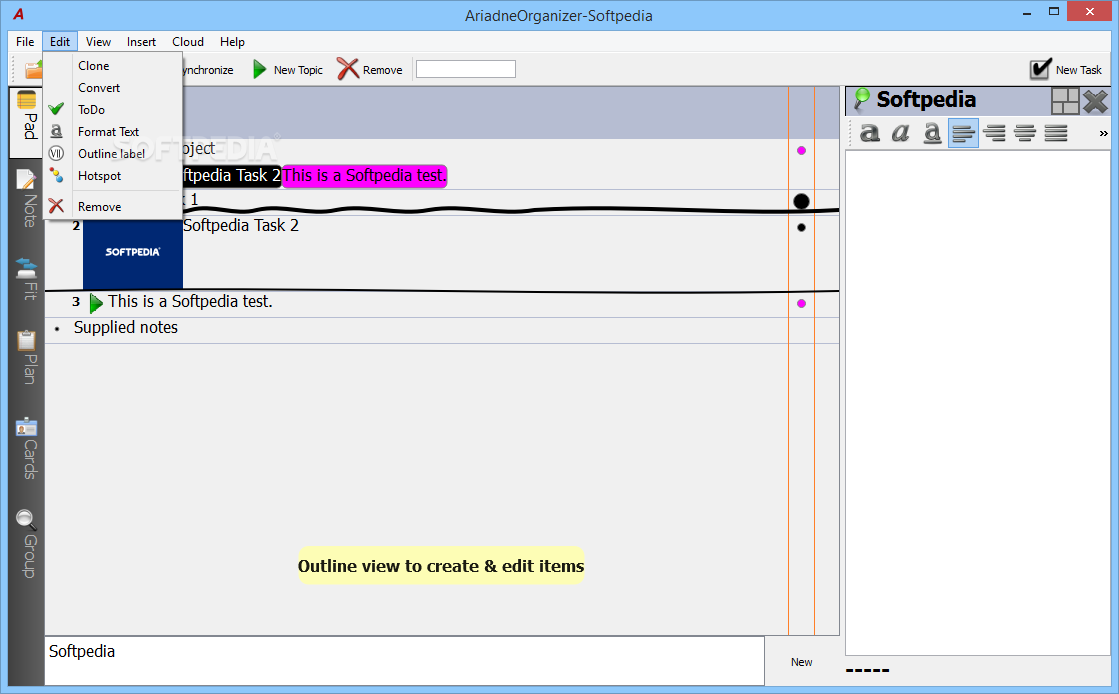Click the red X toolbar Remove icon
This screenshot has height=694, width=1119.
[x=348, y=69]
